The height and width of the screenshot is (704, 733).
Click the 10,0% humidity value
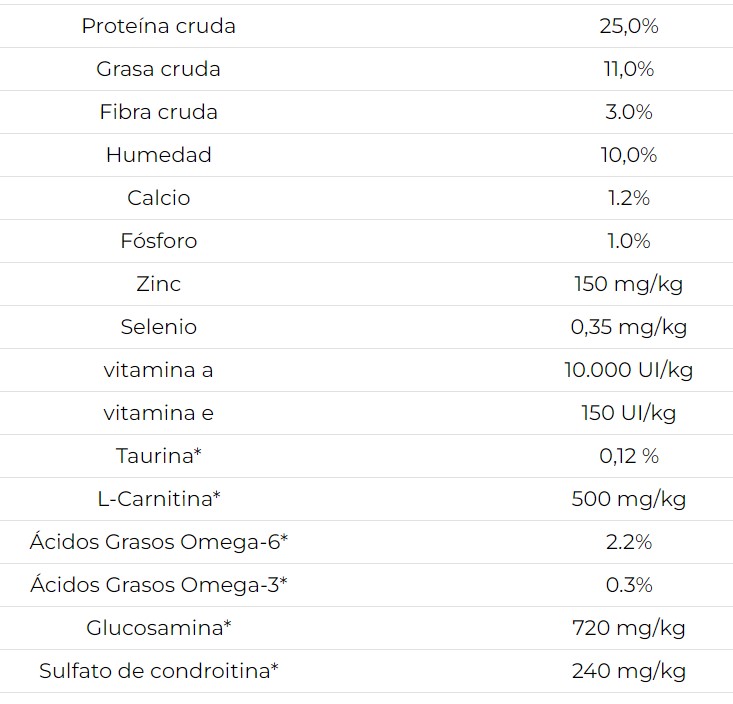(x=628, y=155)
